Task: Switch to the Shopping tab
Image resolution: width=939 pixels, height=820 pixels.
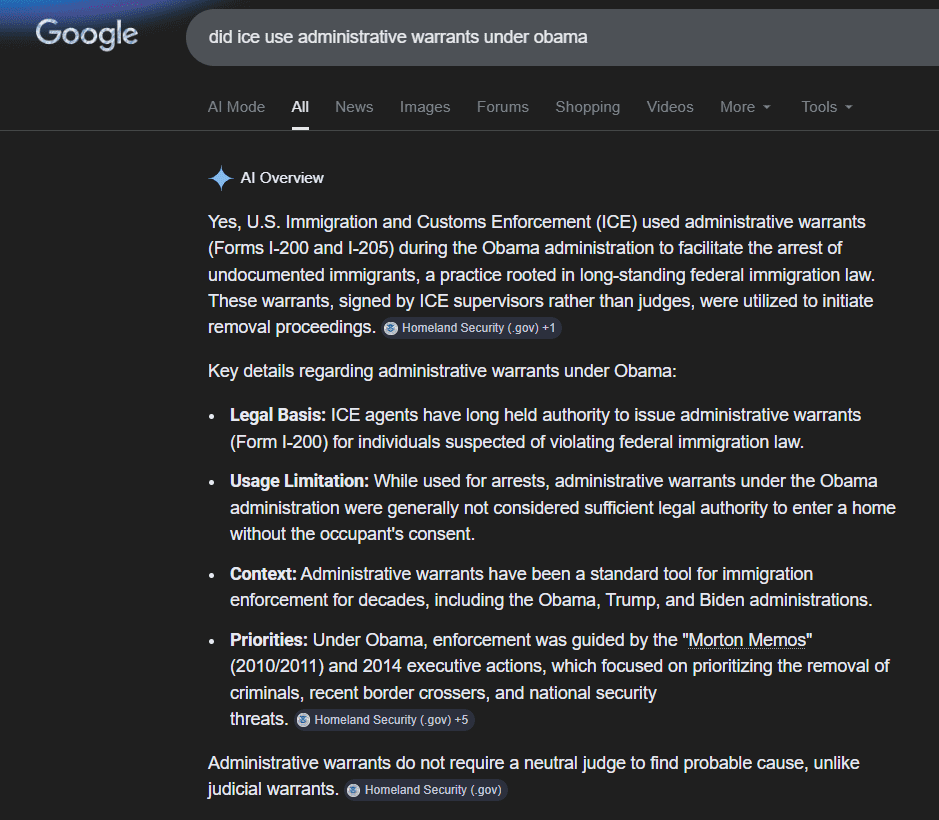Action: [x=587, y=107]
